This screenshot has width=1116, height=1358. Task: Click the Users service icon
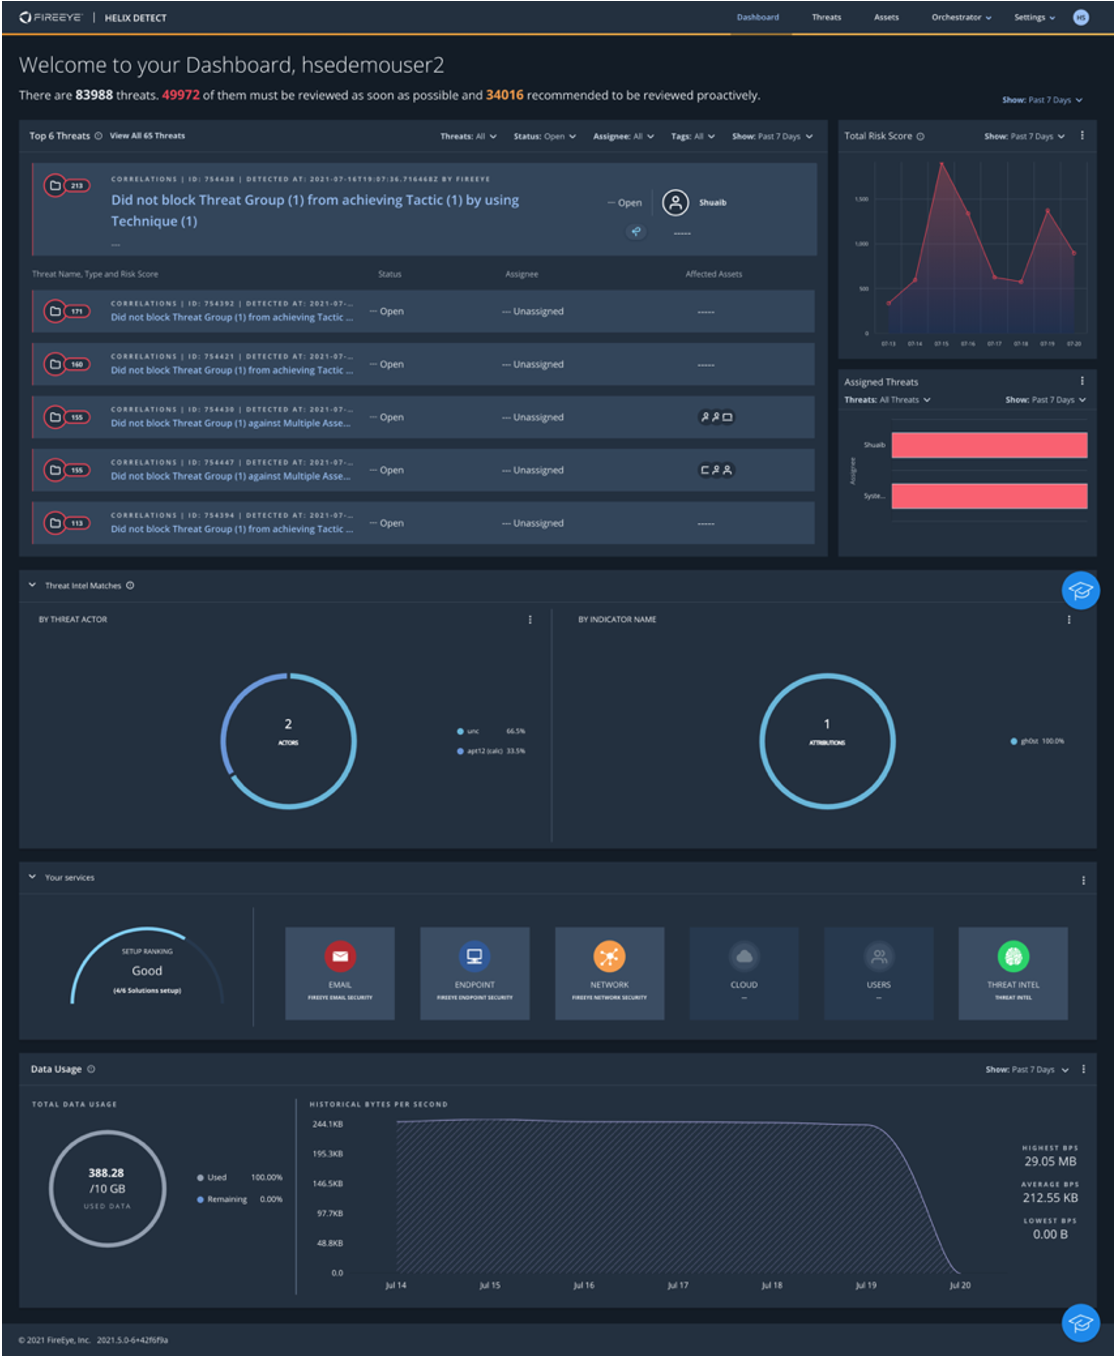(x=879, y=957)
